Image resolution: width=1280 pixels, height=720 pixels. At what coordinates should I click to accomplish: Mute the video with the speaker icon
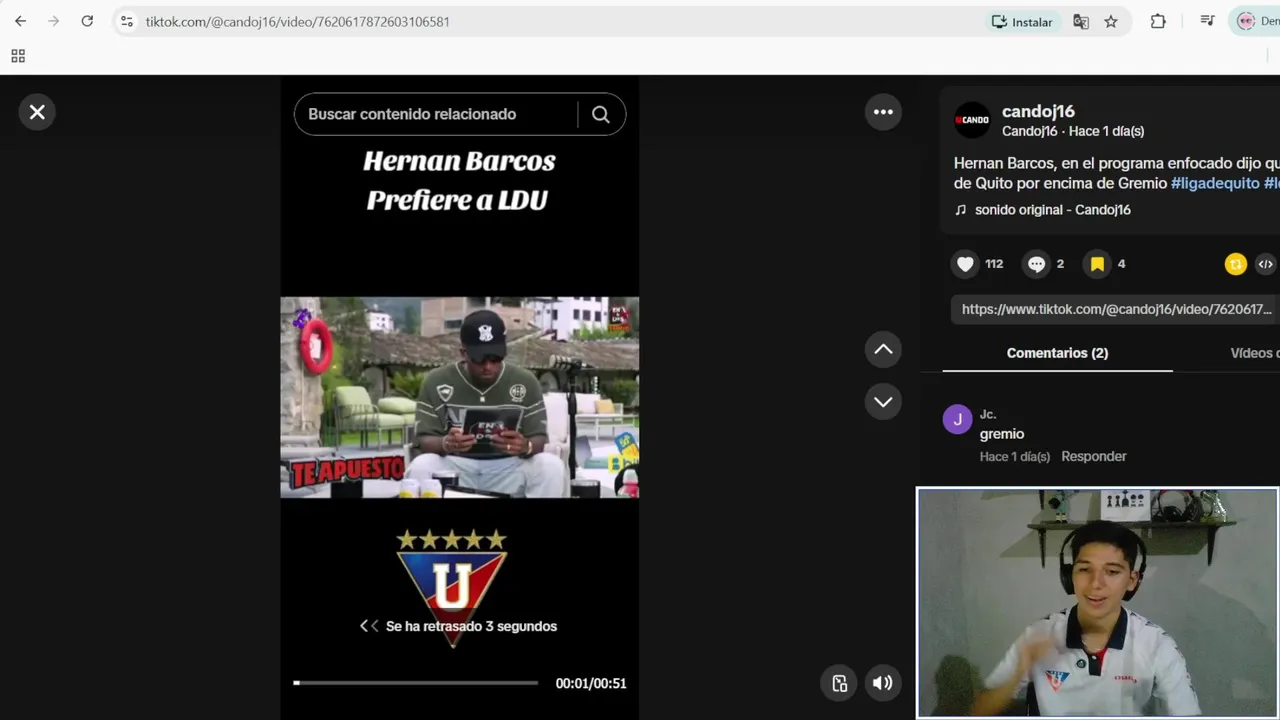click(882, 683)
